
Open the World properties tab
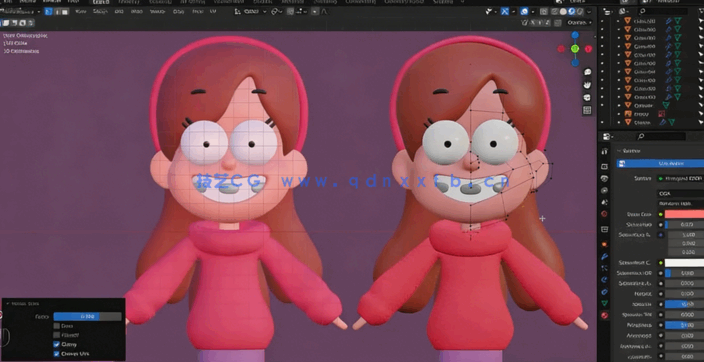point(604,214)
